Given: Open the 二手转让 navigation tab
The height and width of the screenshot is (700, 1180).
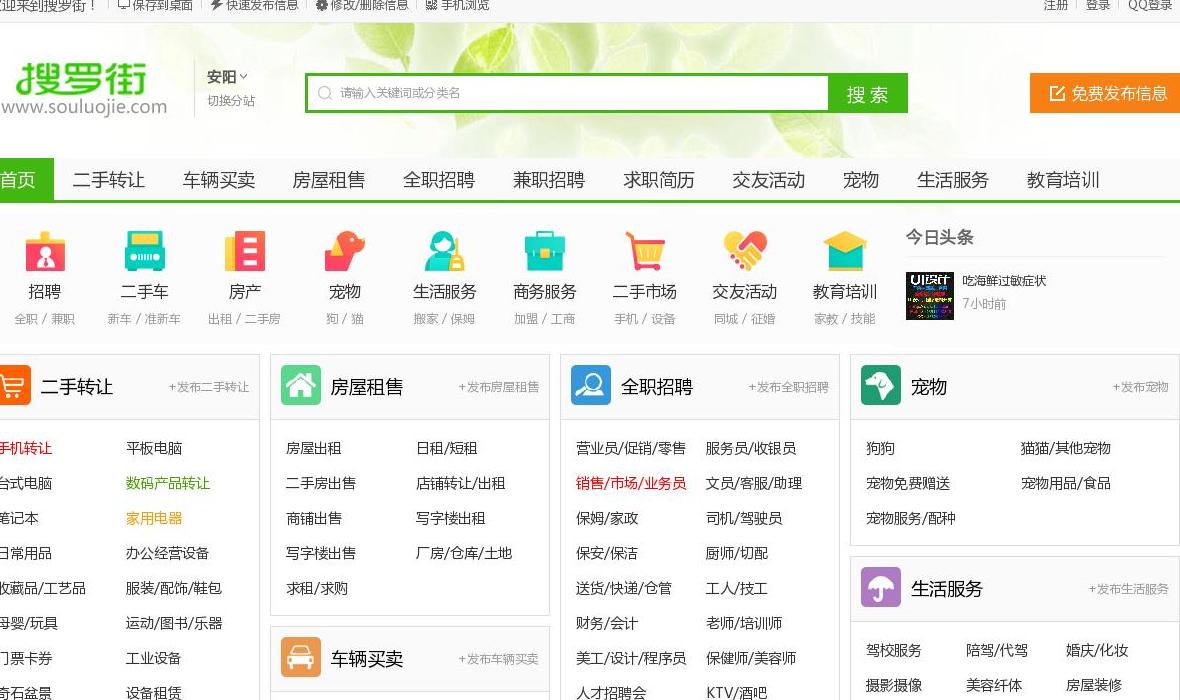Looking at the screenshot, I should click(108, 180).
